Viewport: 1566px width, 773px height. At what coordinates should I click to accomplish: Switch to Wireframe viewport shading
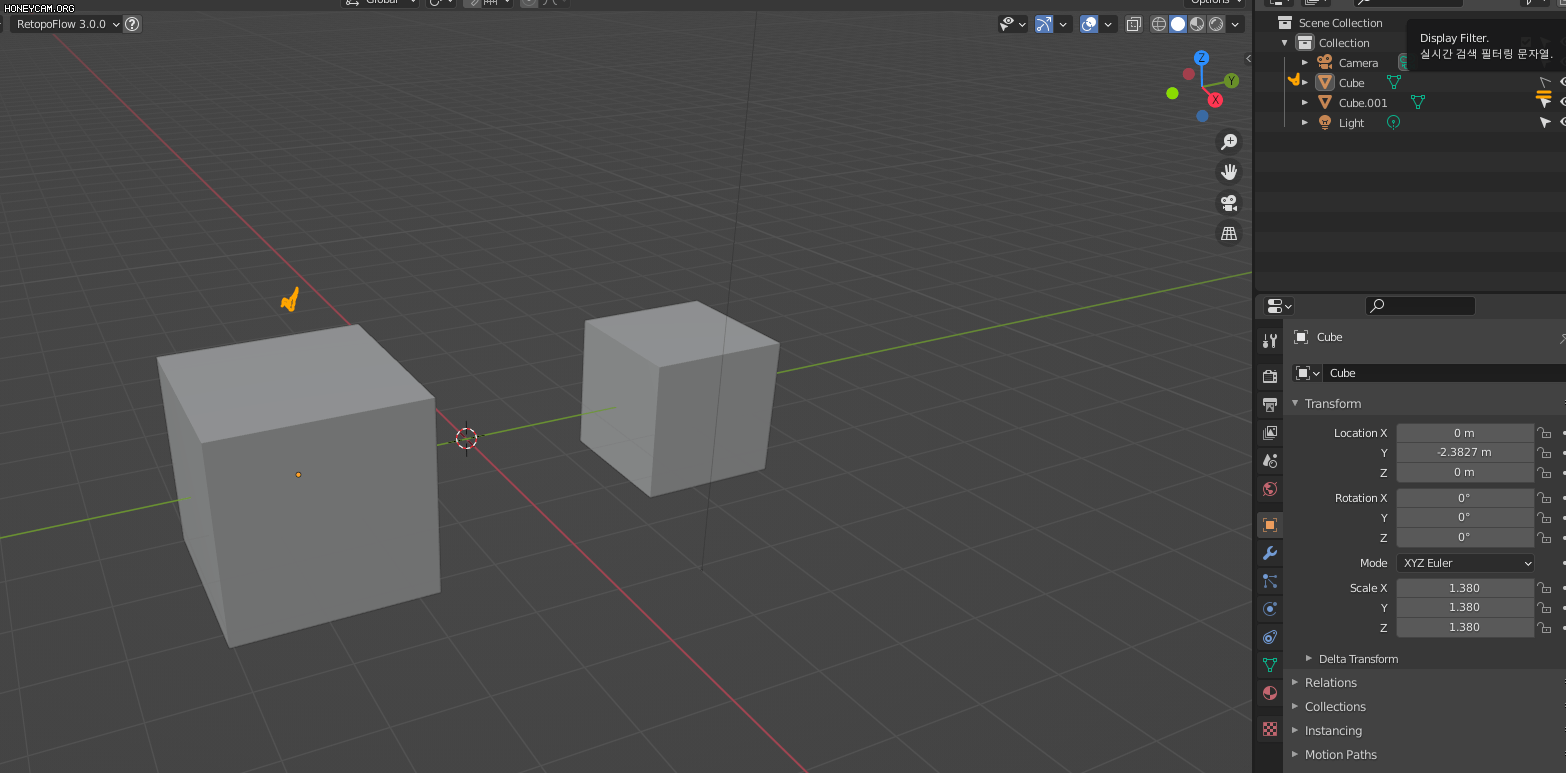click(1159, 24)
